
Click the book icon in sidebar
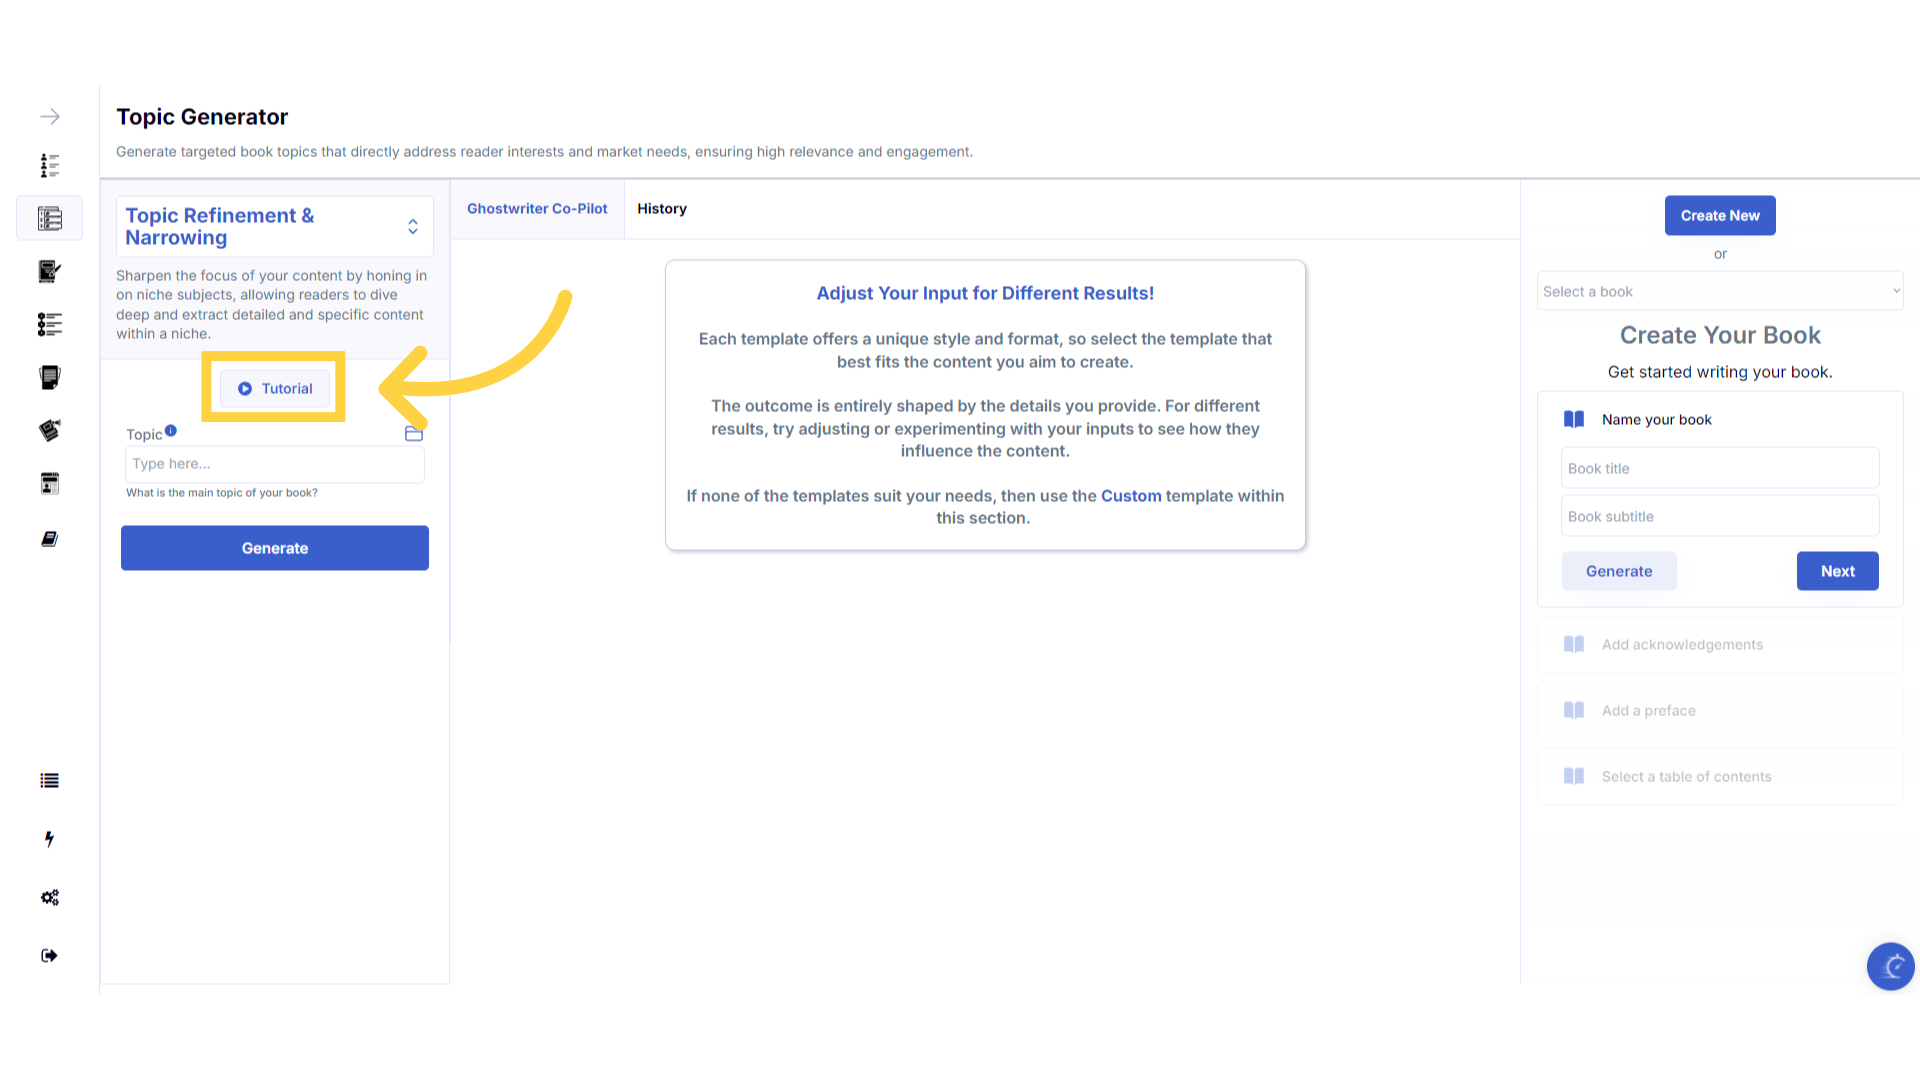(50, 539)
